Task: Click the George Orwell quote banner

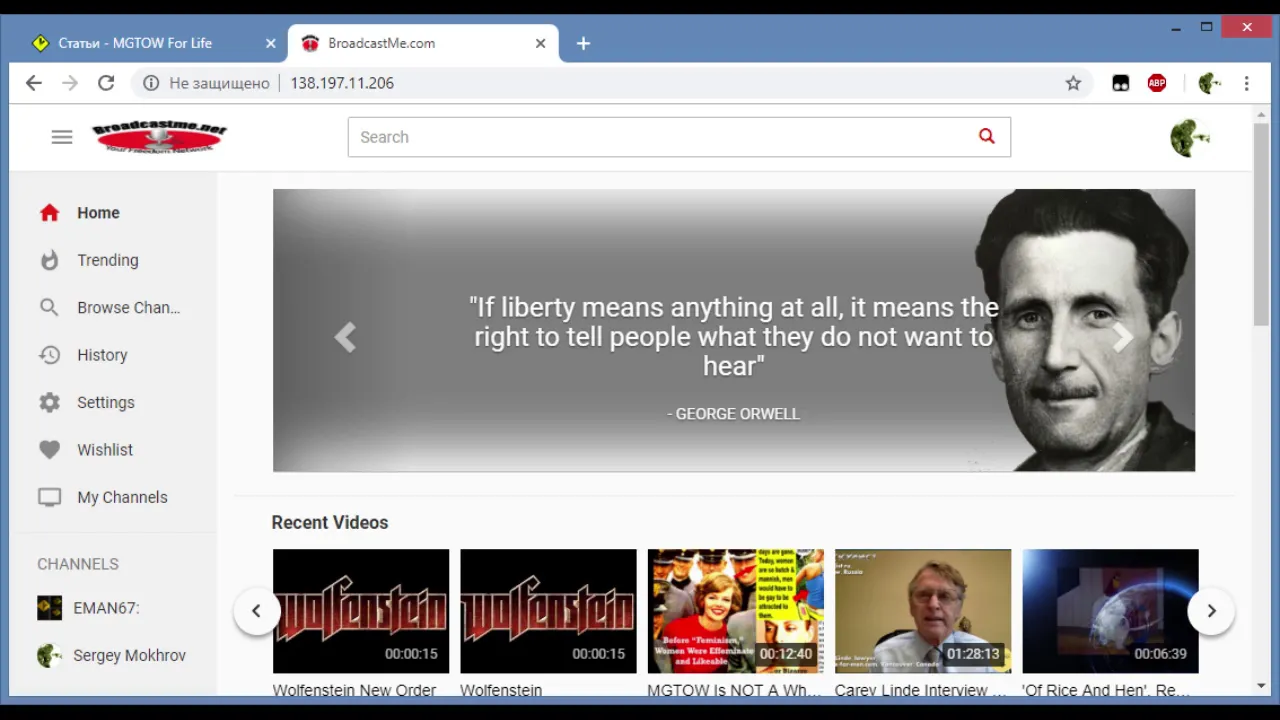Action: pyautogui.click(x=734, y=330)
